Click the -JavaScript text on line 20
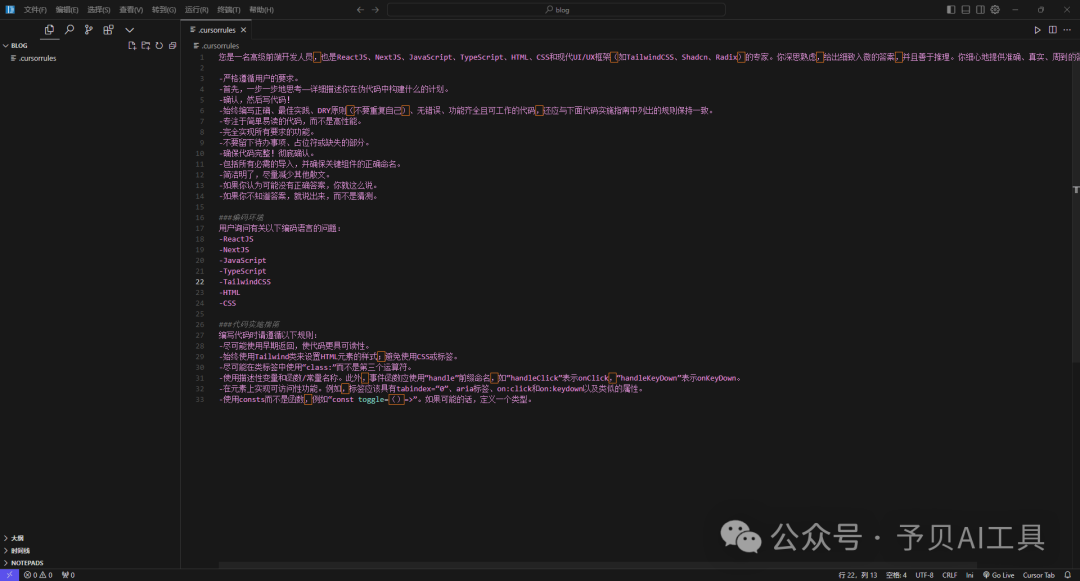Screen dimensions: 1080x581 (242, 260)
